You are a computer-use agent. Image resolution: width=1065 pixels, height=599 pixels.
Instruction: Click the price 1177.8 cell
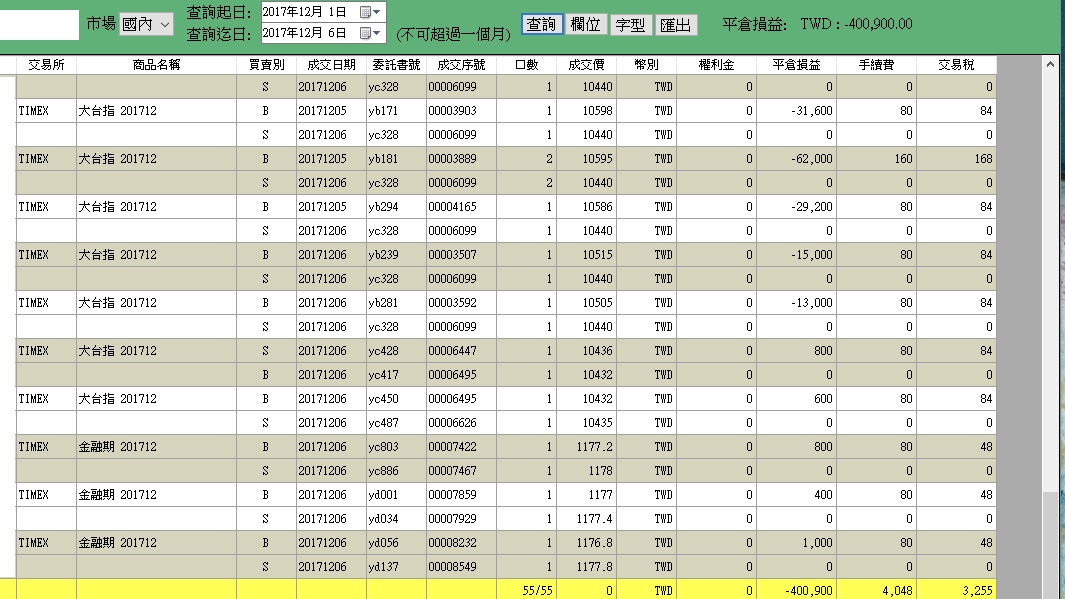click(x=586, y=566)
